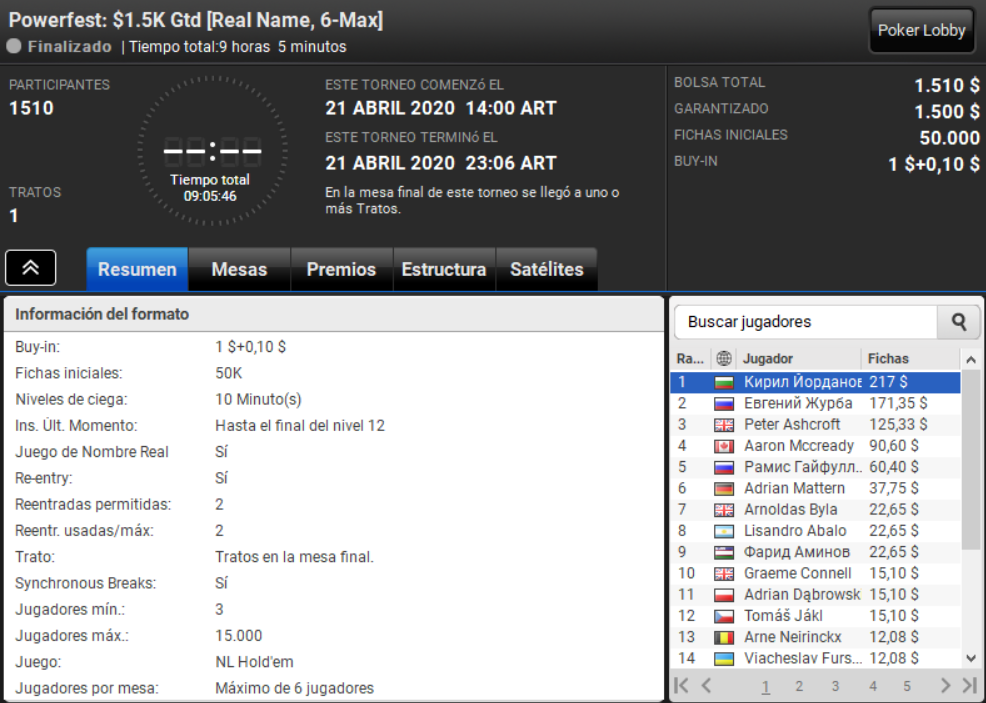986x703 pixels.
Task: Select the Satélites tab
Action: pos(546,269)
